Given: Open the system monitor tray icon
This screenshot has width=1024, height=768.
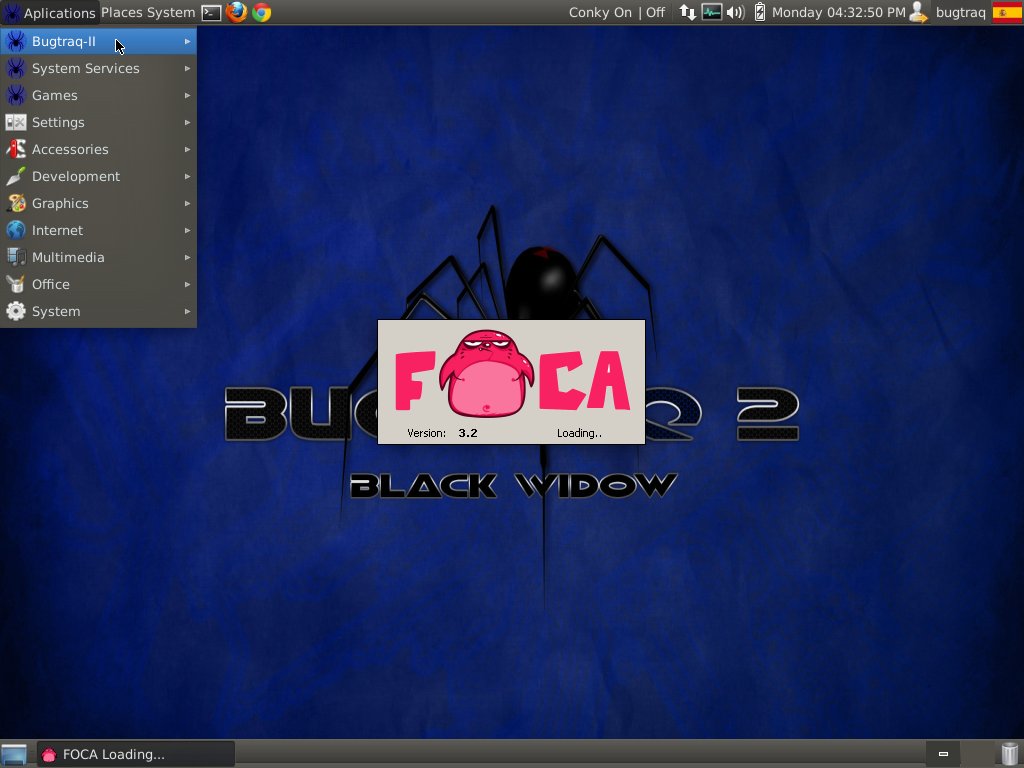Looking at the screenshot, I should (x=711, y=12).
